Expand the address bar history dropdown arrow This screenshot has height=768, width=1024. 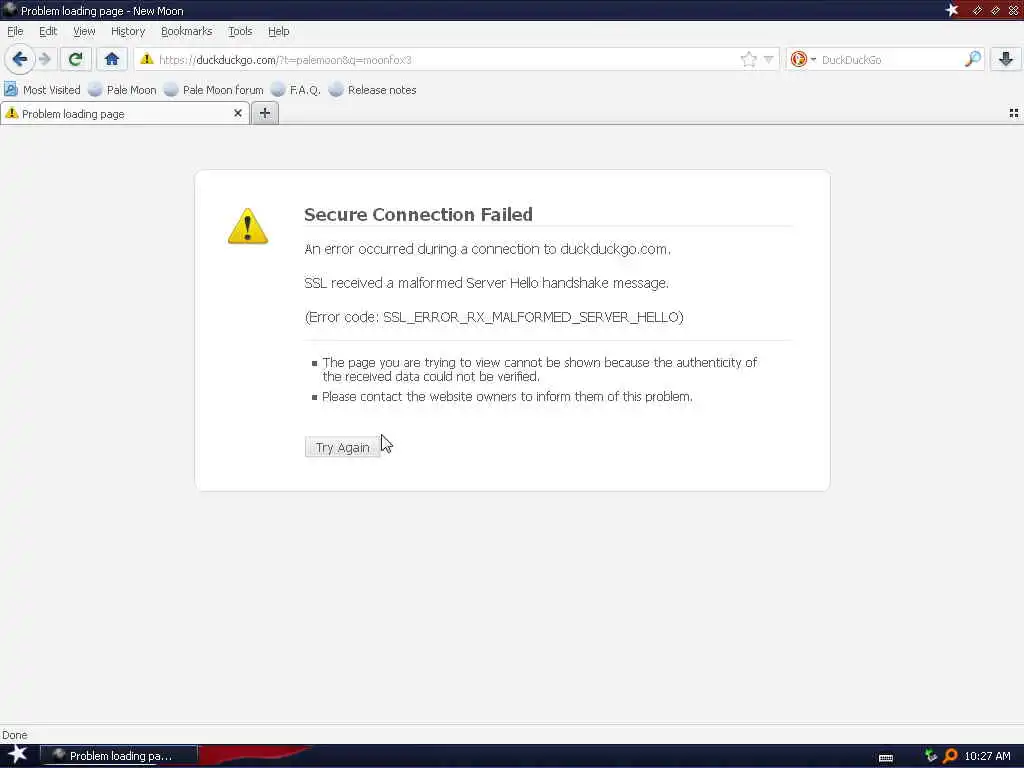click(x=769, y=59)
